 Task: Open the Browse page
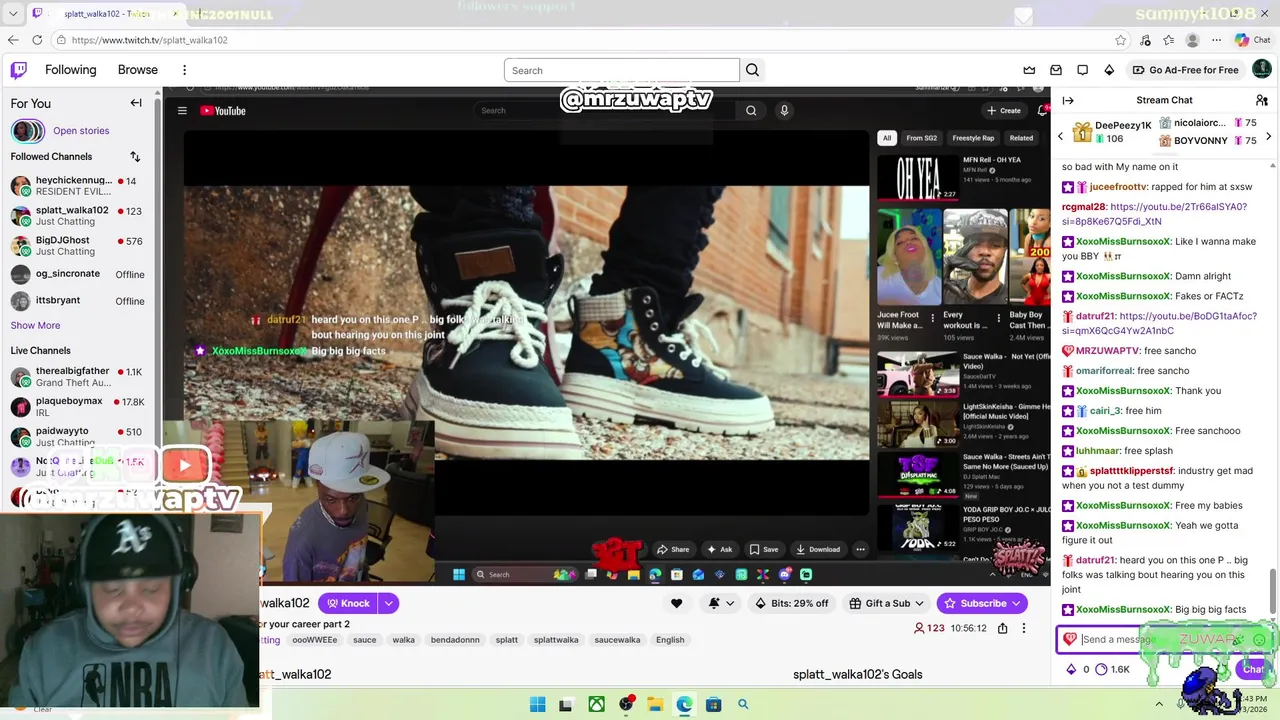click(138, 70)
